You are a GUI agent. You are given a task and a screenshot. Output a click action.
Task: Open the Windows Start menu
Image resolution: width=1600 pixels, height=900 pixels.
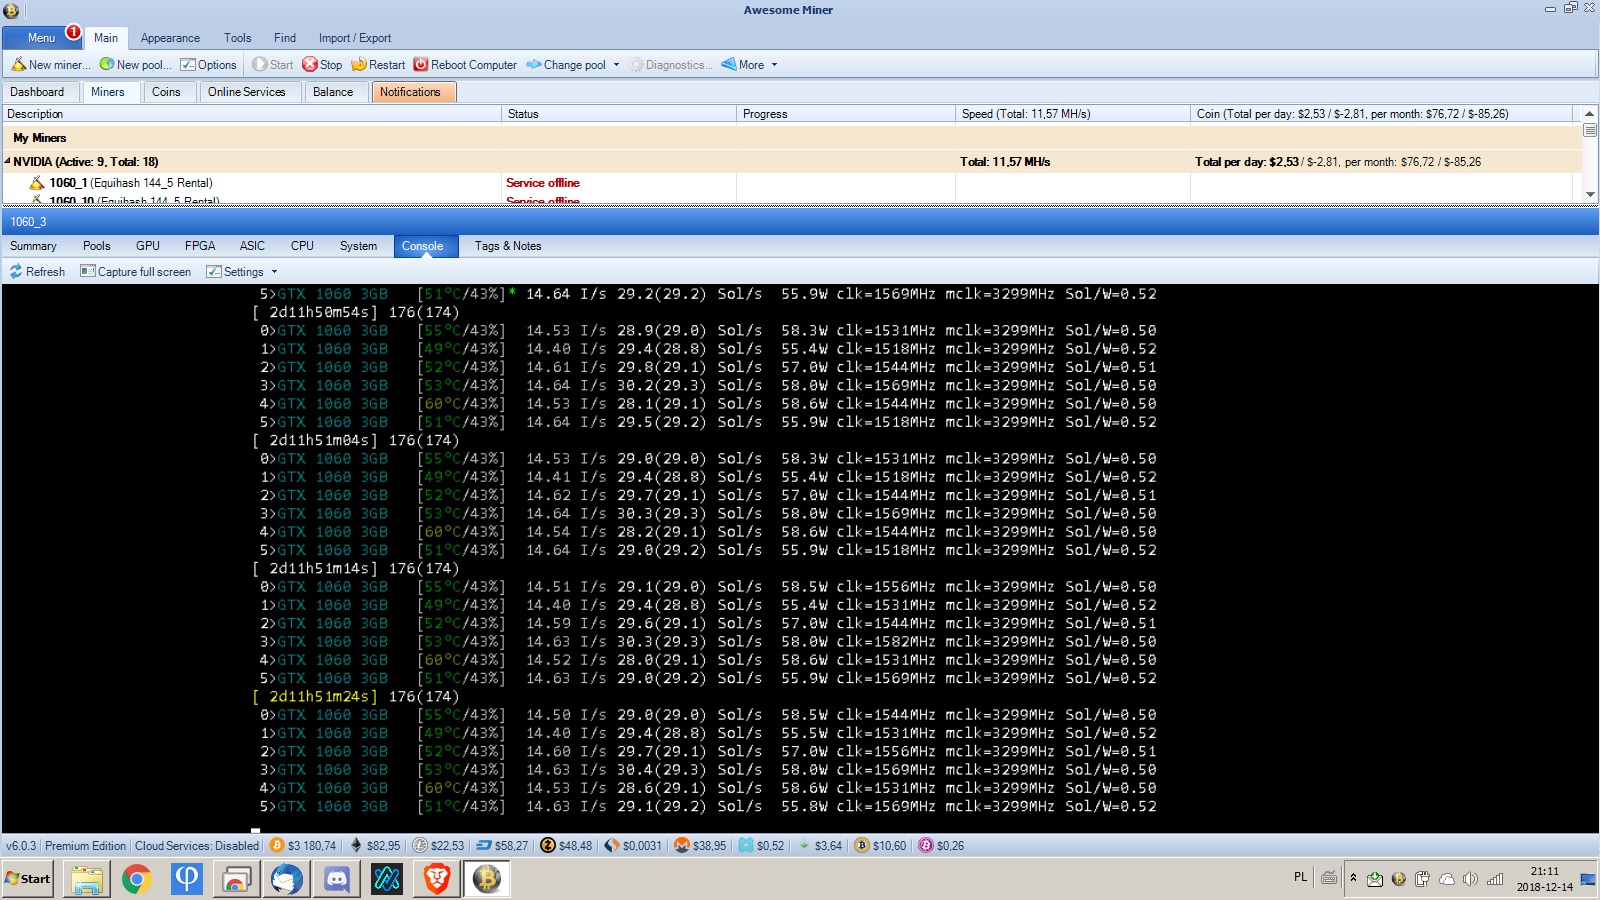[x=27, y=879]
